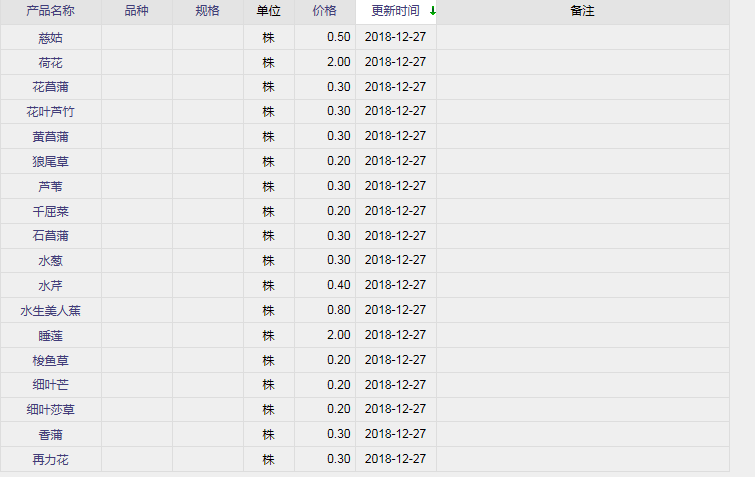This screenshot has height=477, width=755.
Task: Click the green sort arrow beside 更新时间
Action: point(432,11)
